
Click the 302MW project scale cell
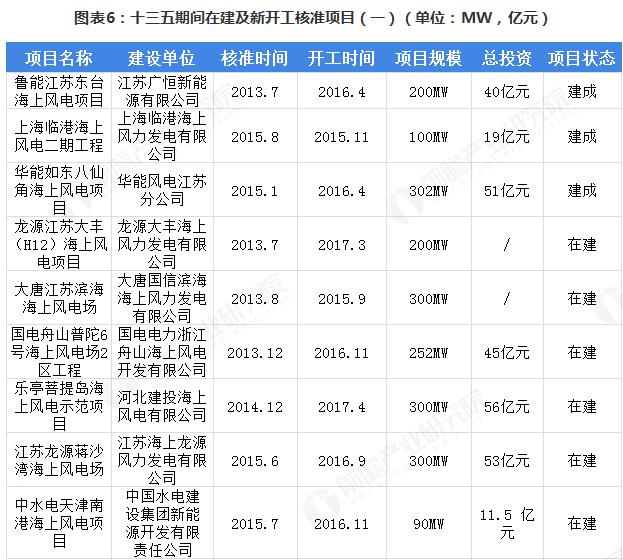[428, 190]
